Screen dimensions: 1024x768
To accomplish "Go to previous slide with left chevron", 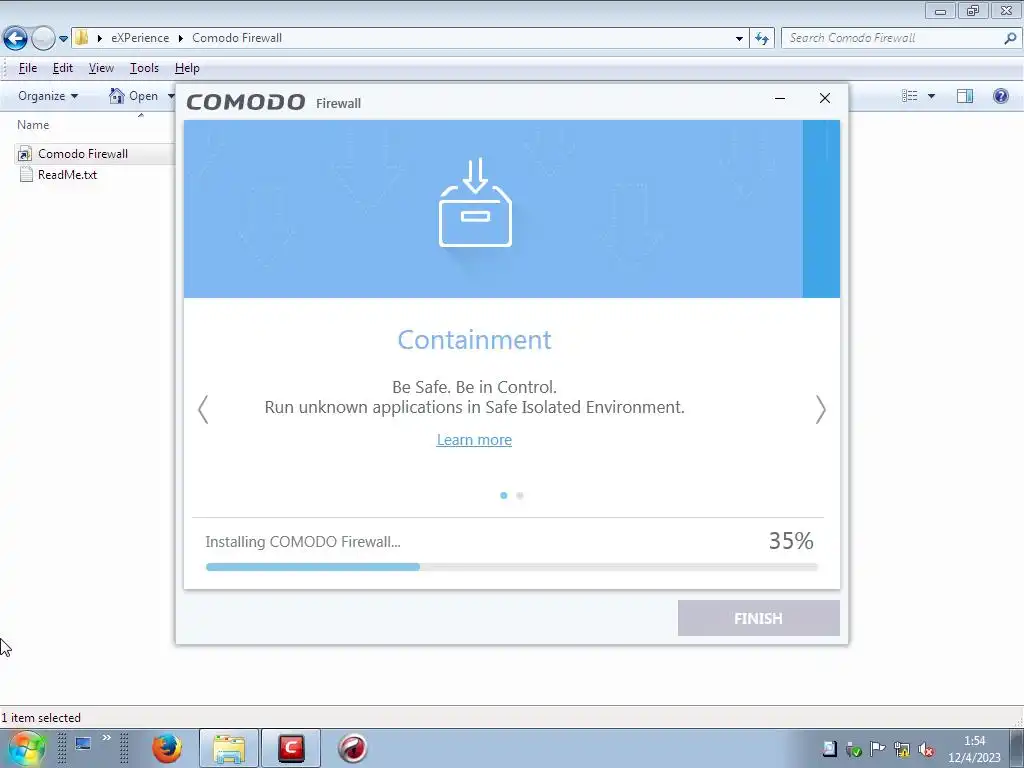I will point(203,409).
